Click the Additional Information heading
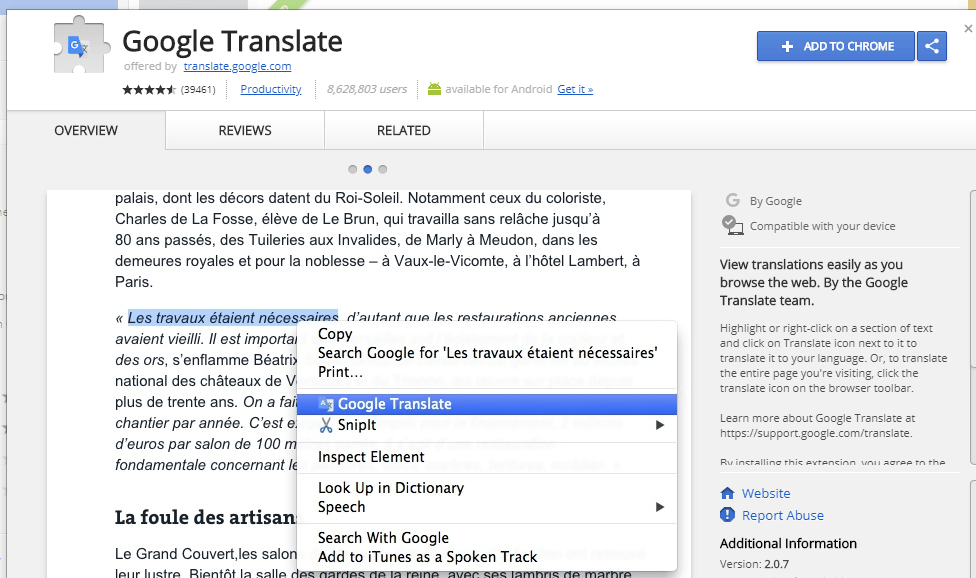 [x=788, y=543]
